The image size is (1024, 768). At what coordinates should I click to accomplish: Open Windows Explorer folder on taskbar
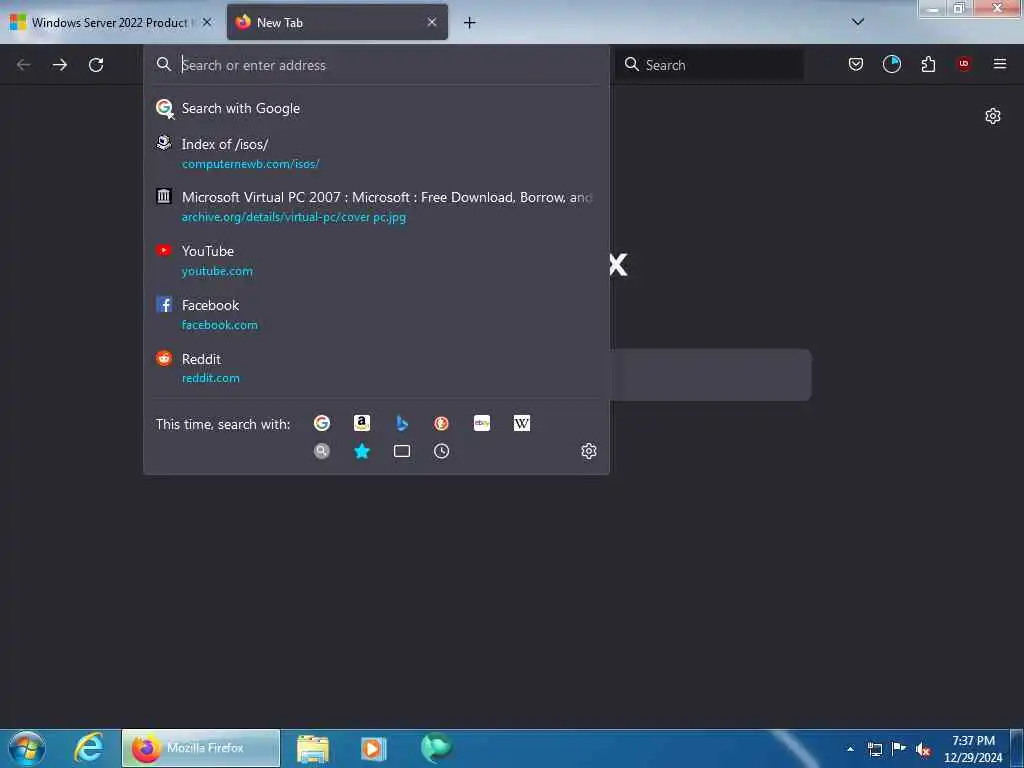[x=313, y=748]
